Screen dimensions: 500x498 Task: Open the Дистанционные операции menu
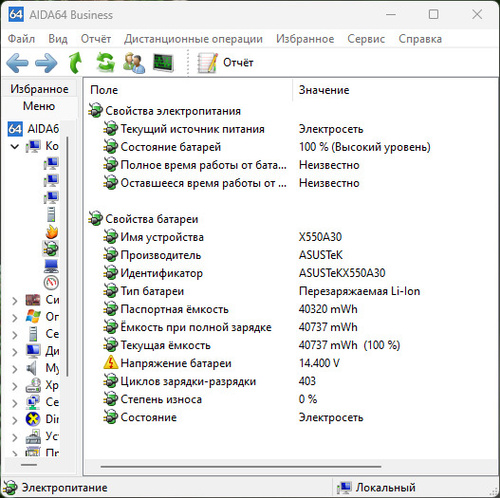pyautogui.click(x=193, y=39)
